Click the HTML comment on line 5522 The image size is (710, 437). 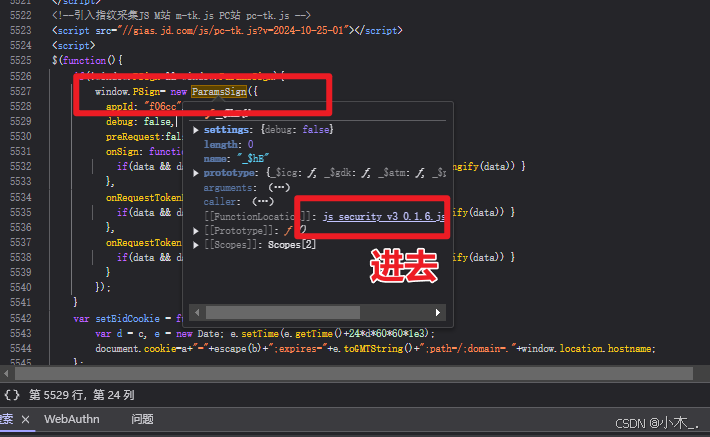pyautogui.click(x=182, y=15)
